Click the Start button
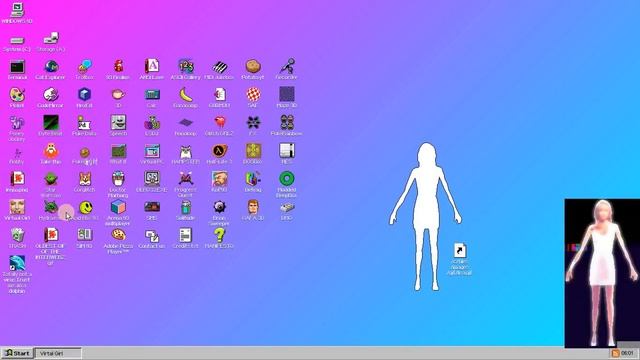640x360 pixels. coord(17,353)
